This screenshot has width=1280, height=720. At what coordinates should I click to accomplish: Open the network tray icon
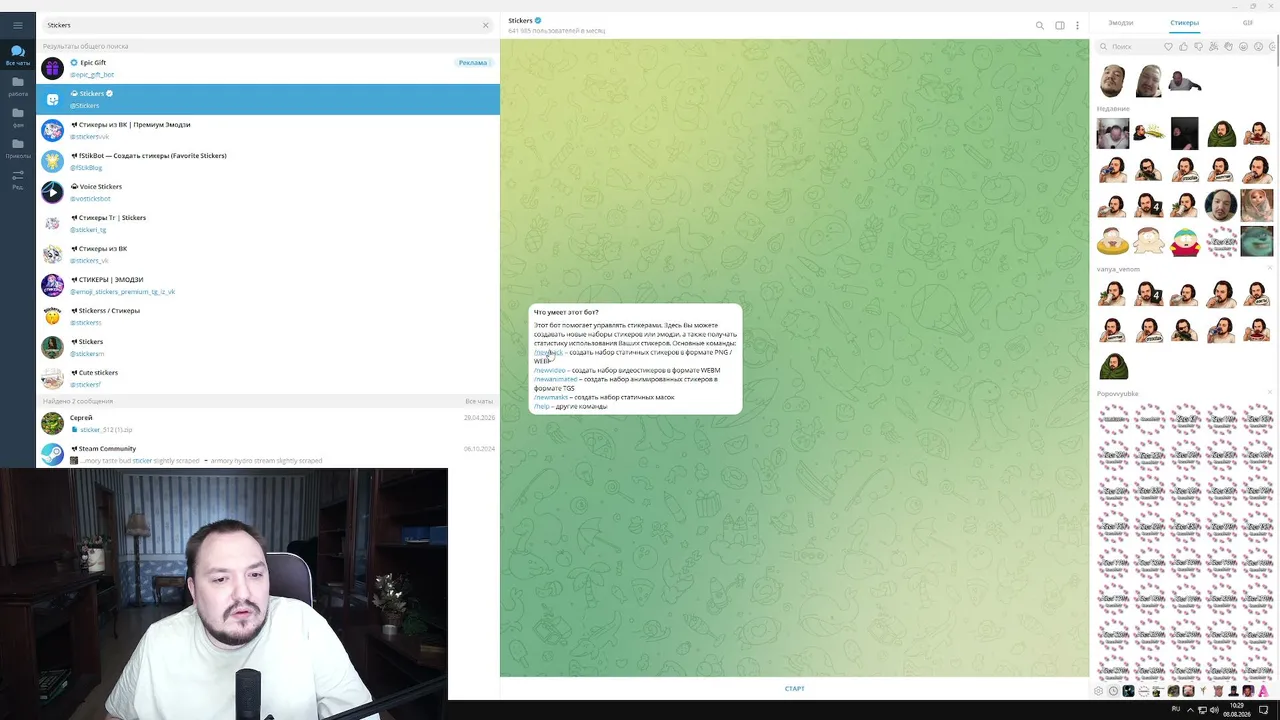[1202, 710]
